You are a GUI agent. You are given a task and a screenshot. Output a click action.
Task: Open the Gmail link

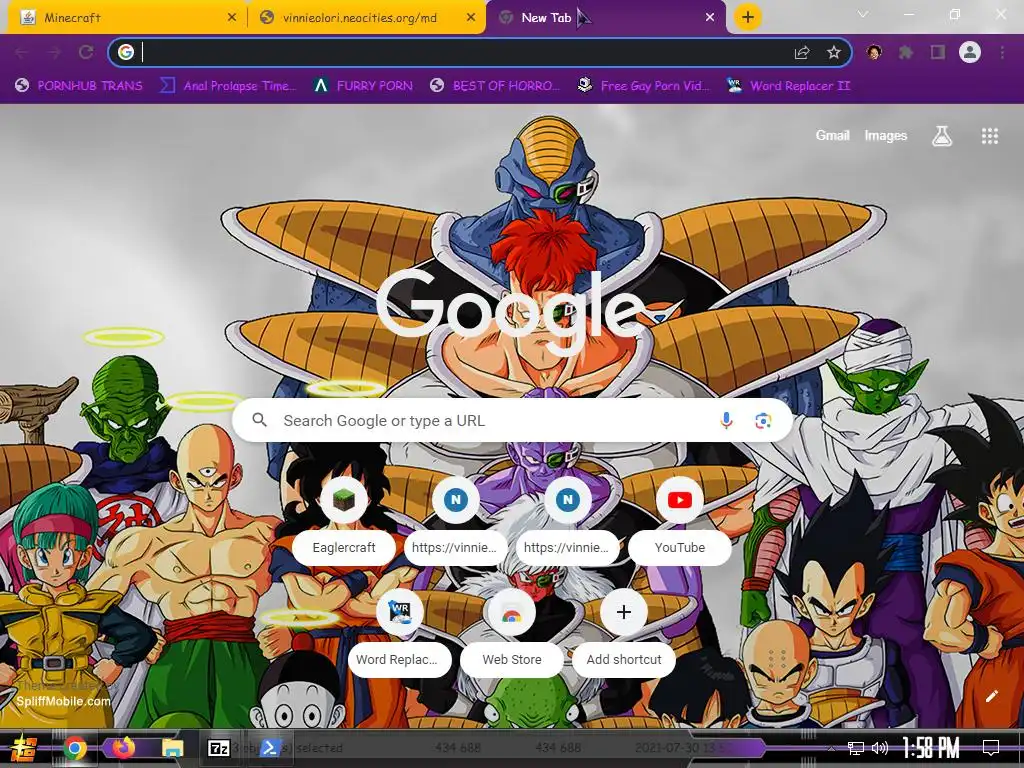[x=832, y=135]
